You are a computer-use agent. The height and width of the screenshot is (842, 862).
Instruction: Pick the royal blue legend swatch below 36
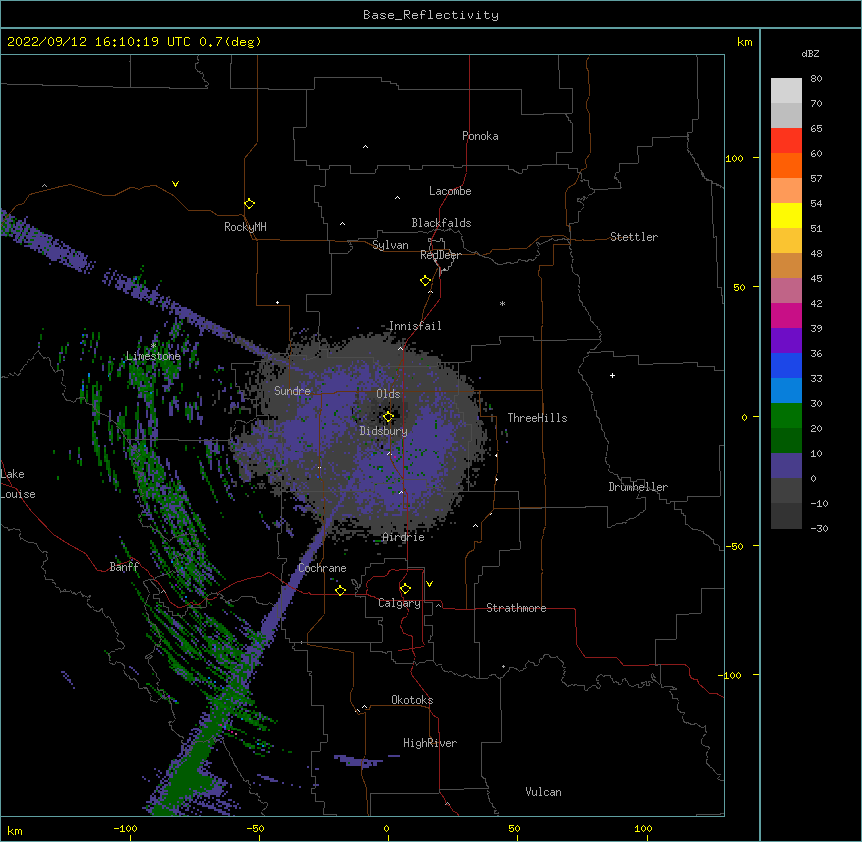click(786, 365)
